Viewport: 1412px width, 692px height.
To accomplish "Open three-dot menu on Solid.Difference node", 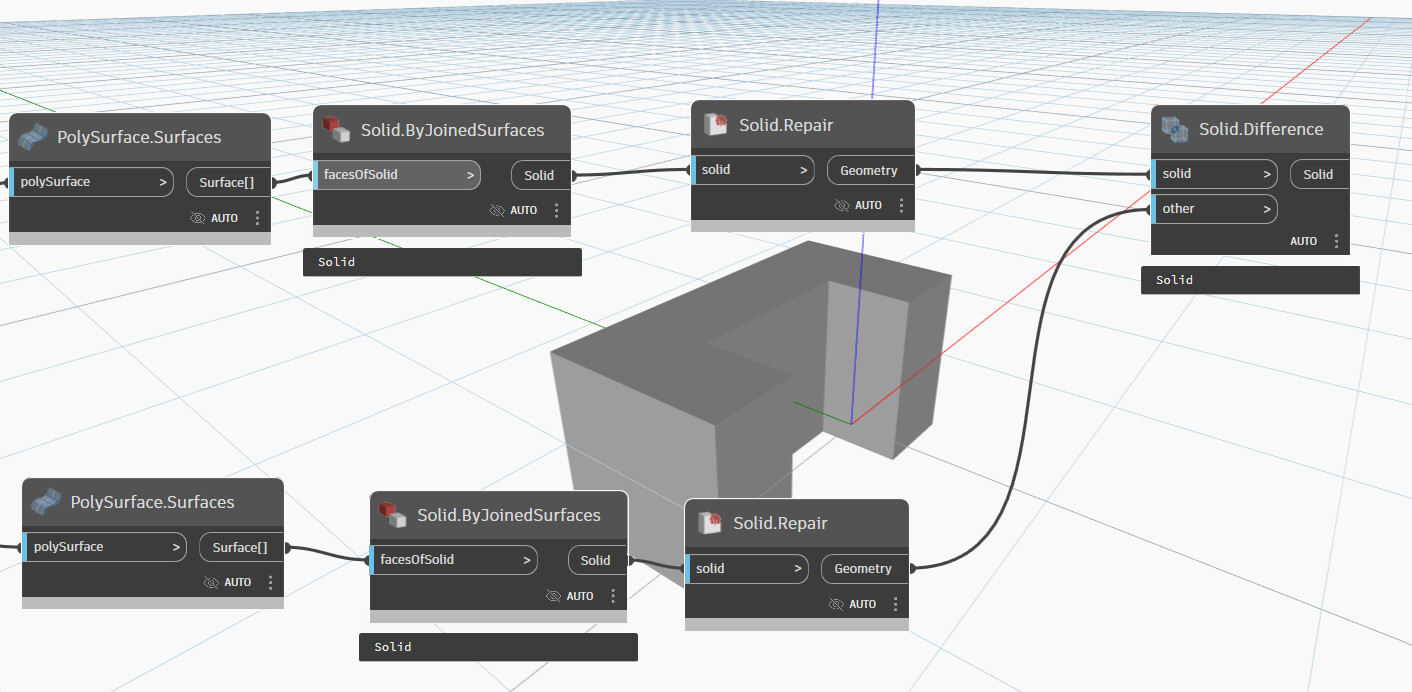I will [1336, 241].
